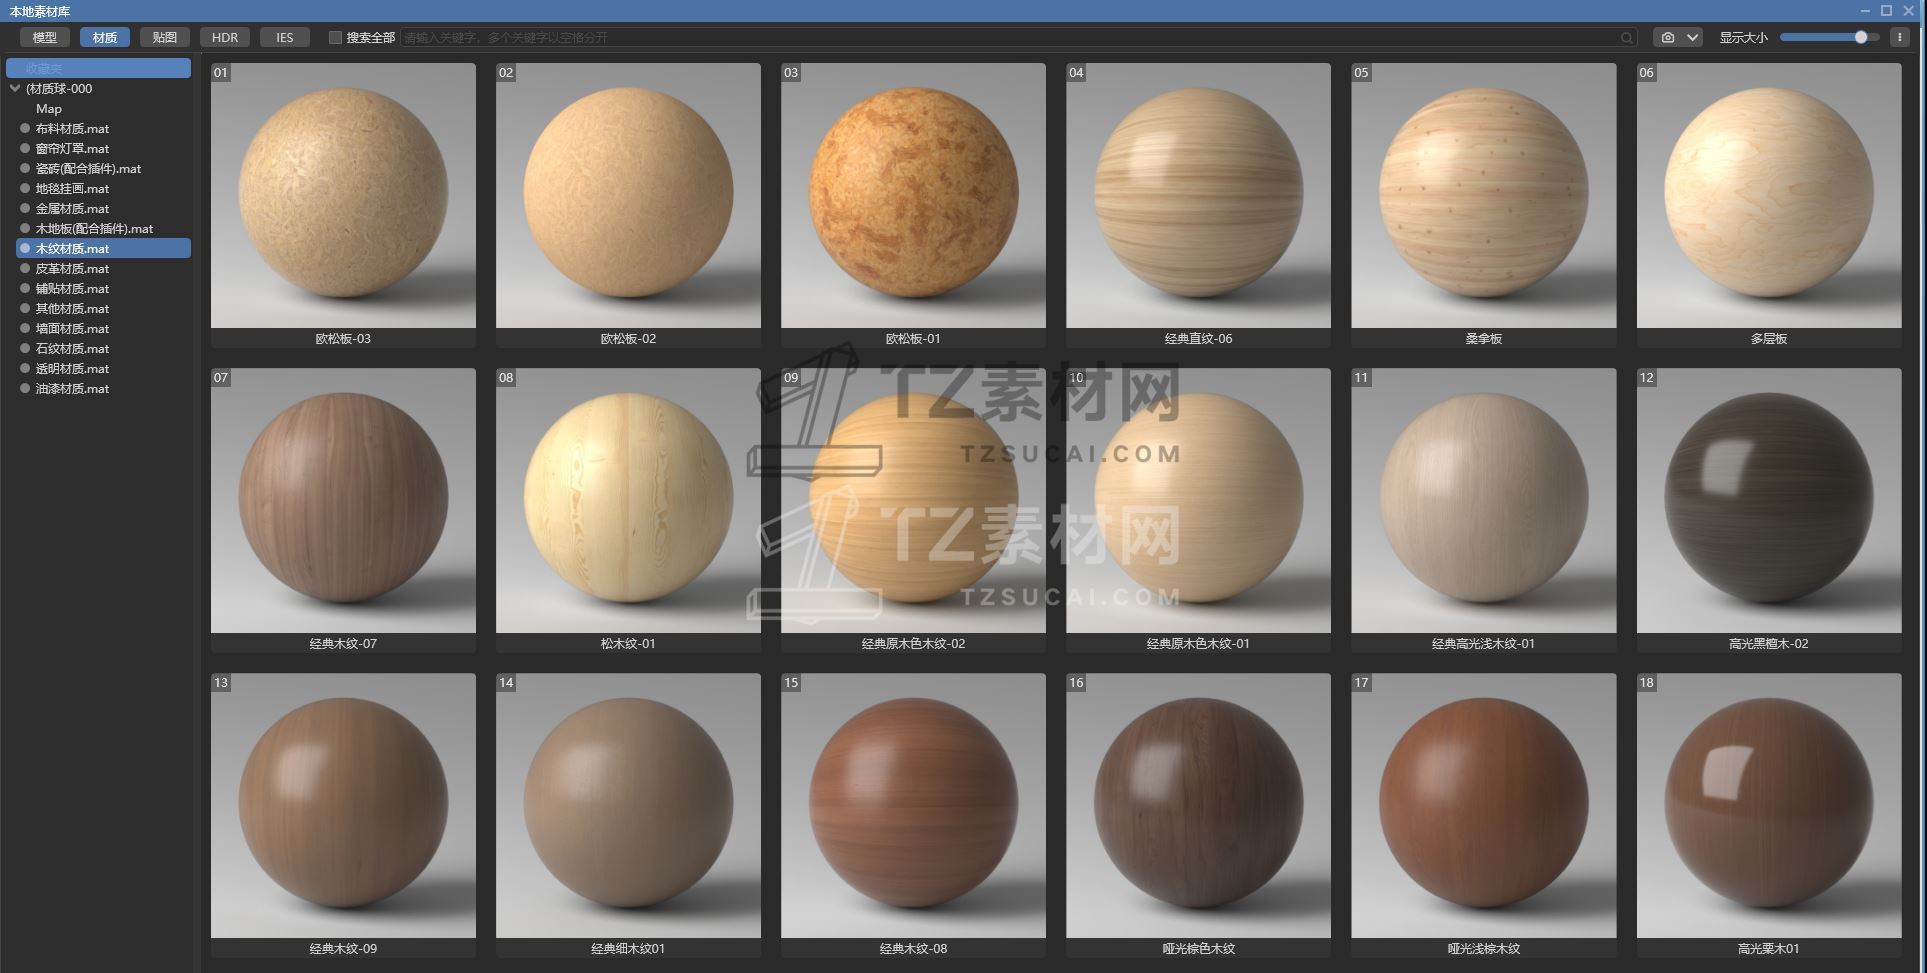Open 布料材质.mat in the tree
The image size is (1927, 973).
pyautogui.click(x=72, y=128)
